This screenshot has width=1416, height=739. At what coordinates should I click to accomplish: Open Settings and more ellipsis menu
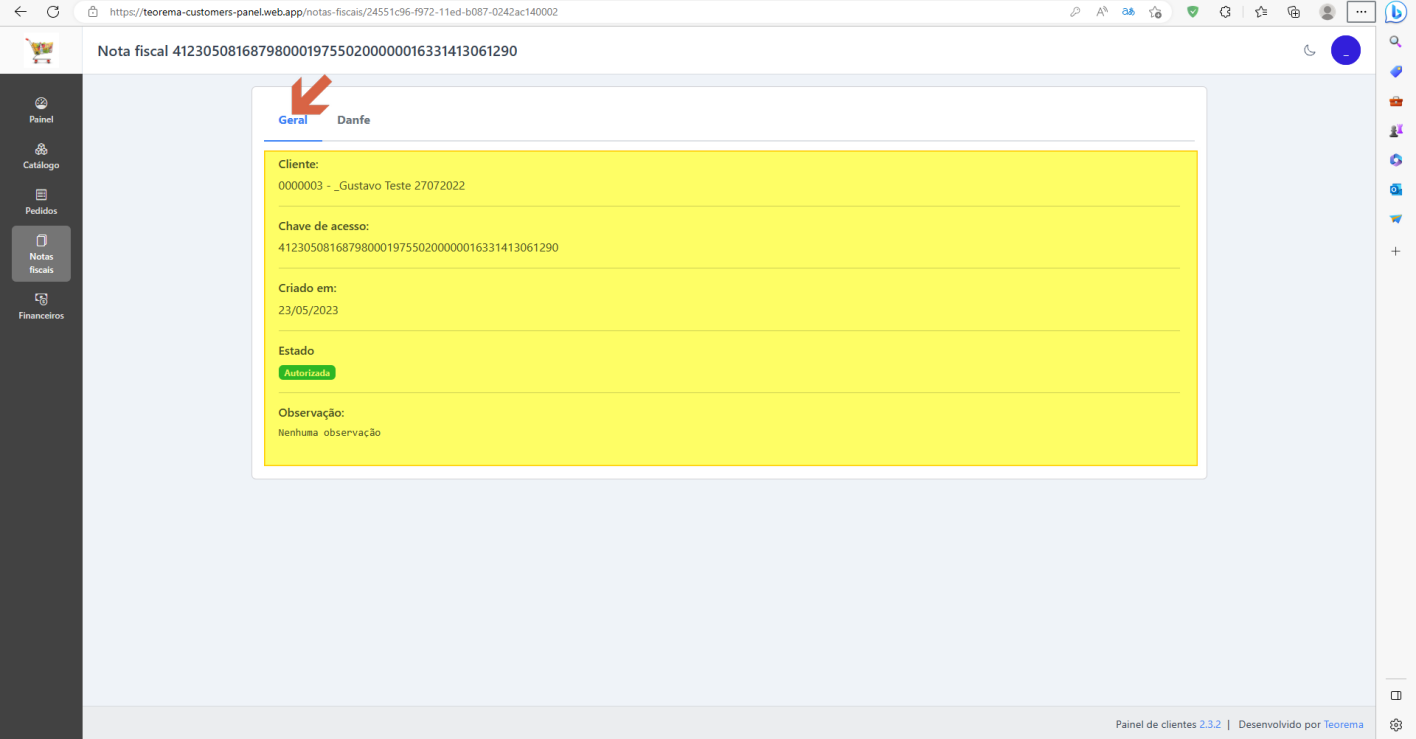pyautogui.click(x=1361, y=12)
